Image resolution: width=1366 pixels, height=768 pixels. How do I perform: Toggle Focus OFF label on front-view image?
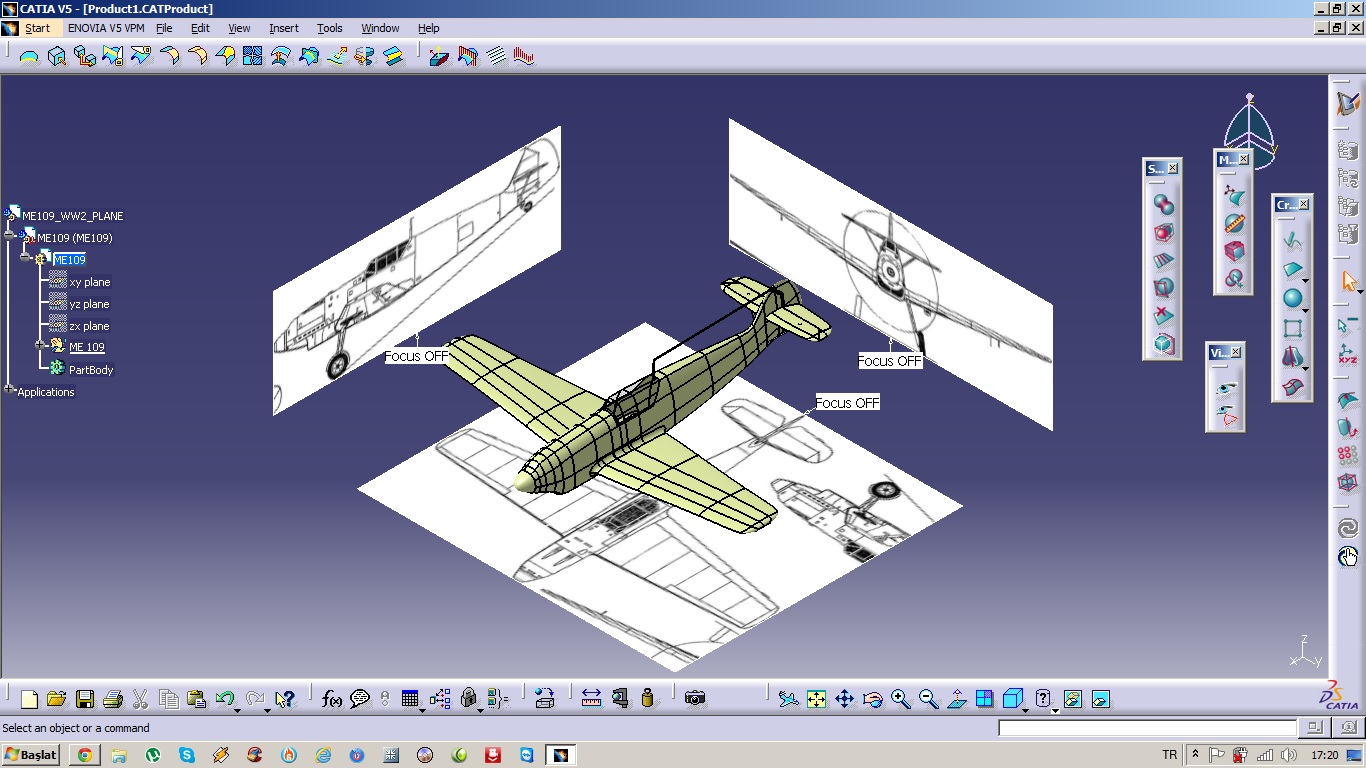890,361
